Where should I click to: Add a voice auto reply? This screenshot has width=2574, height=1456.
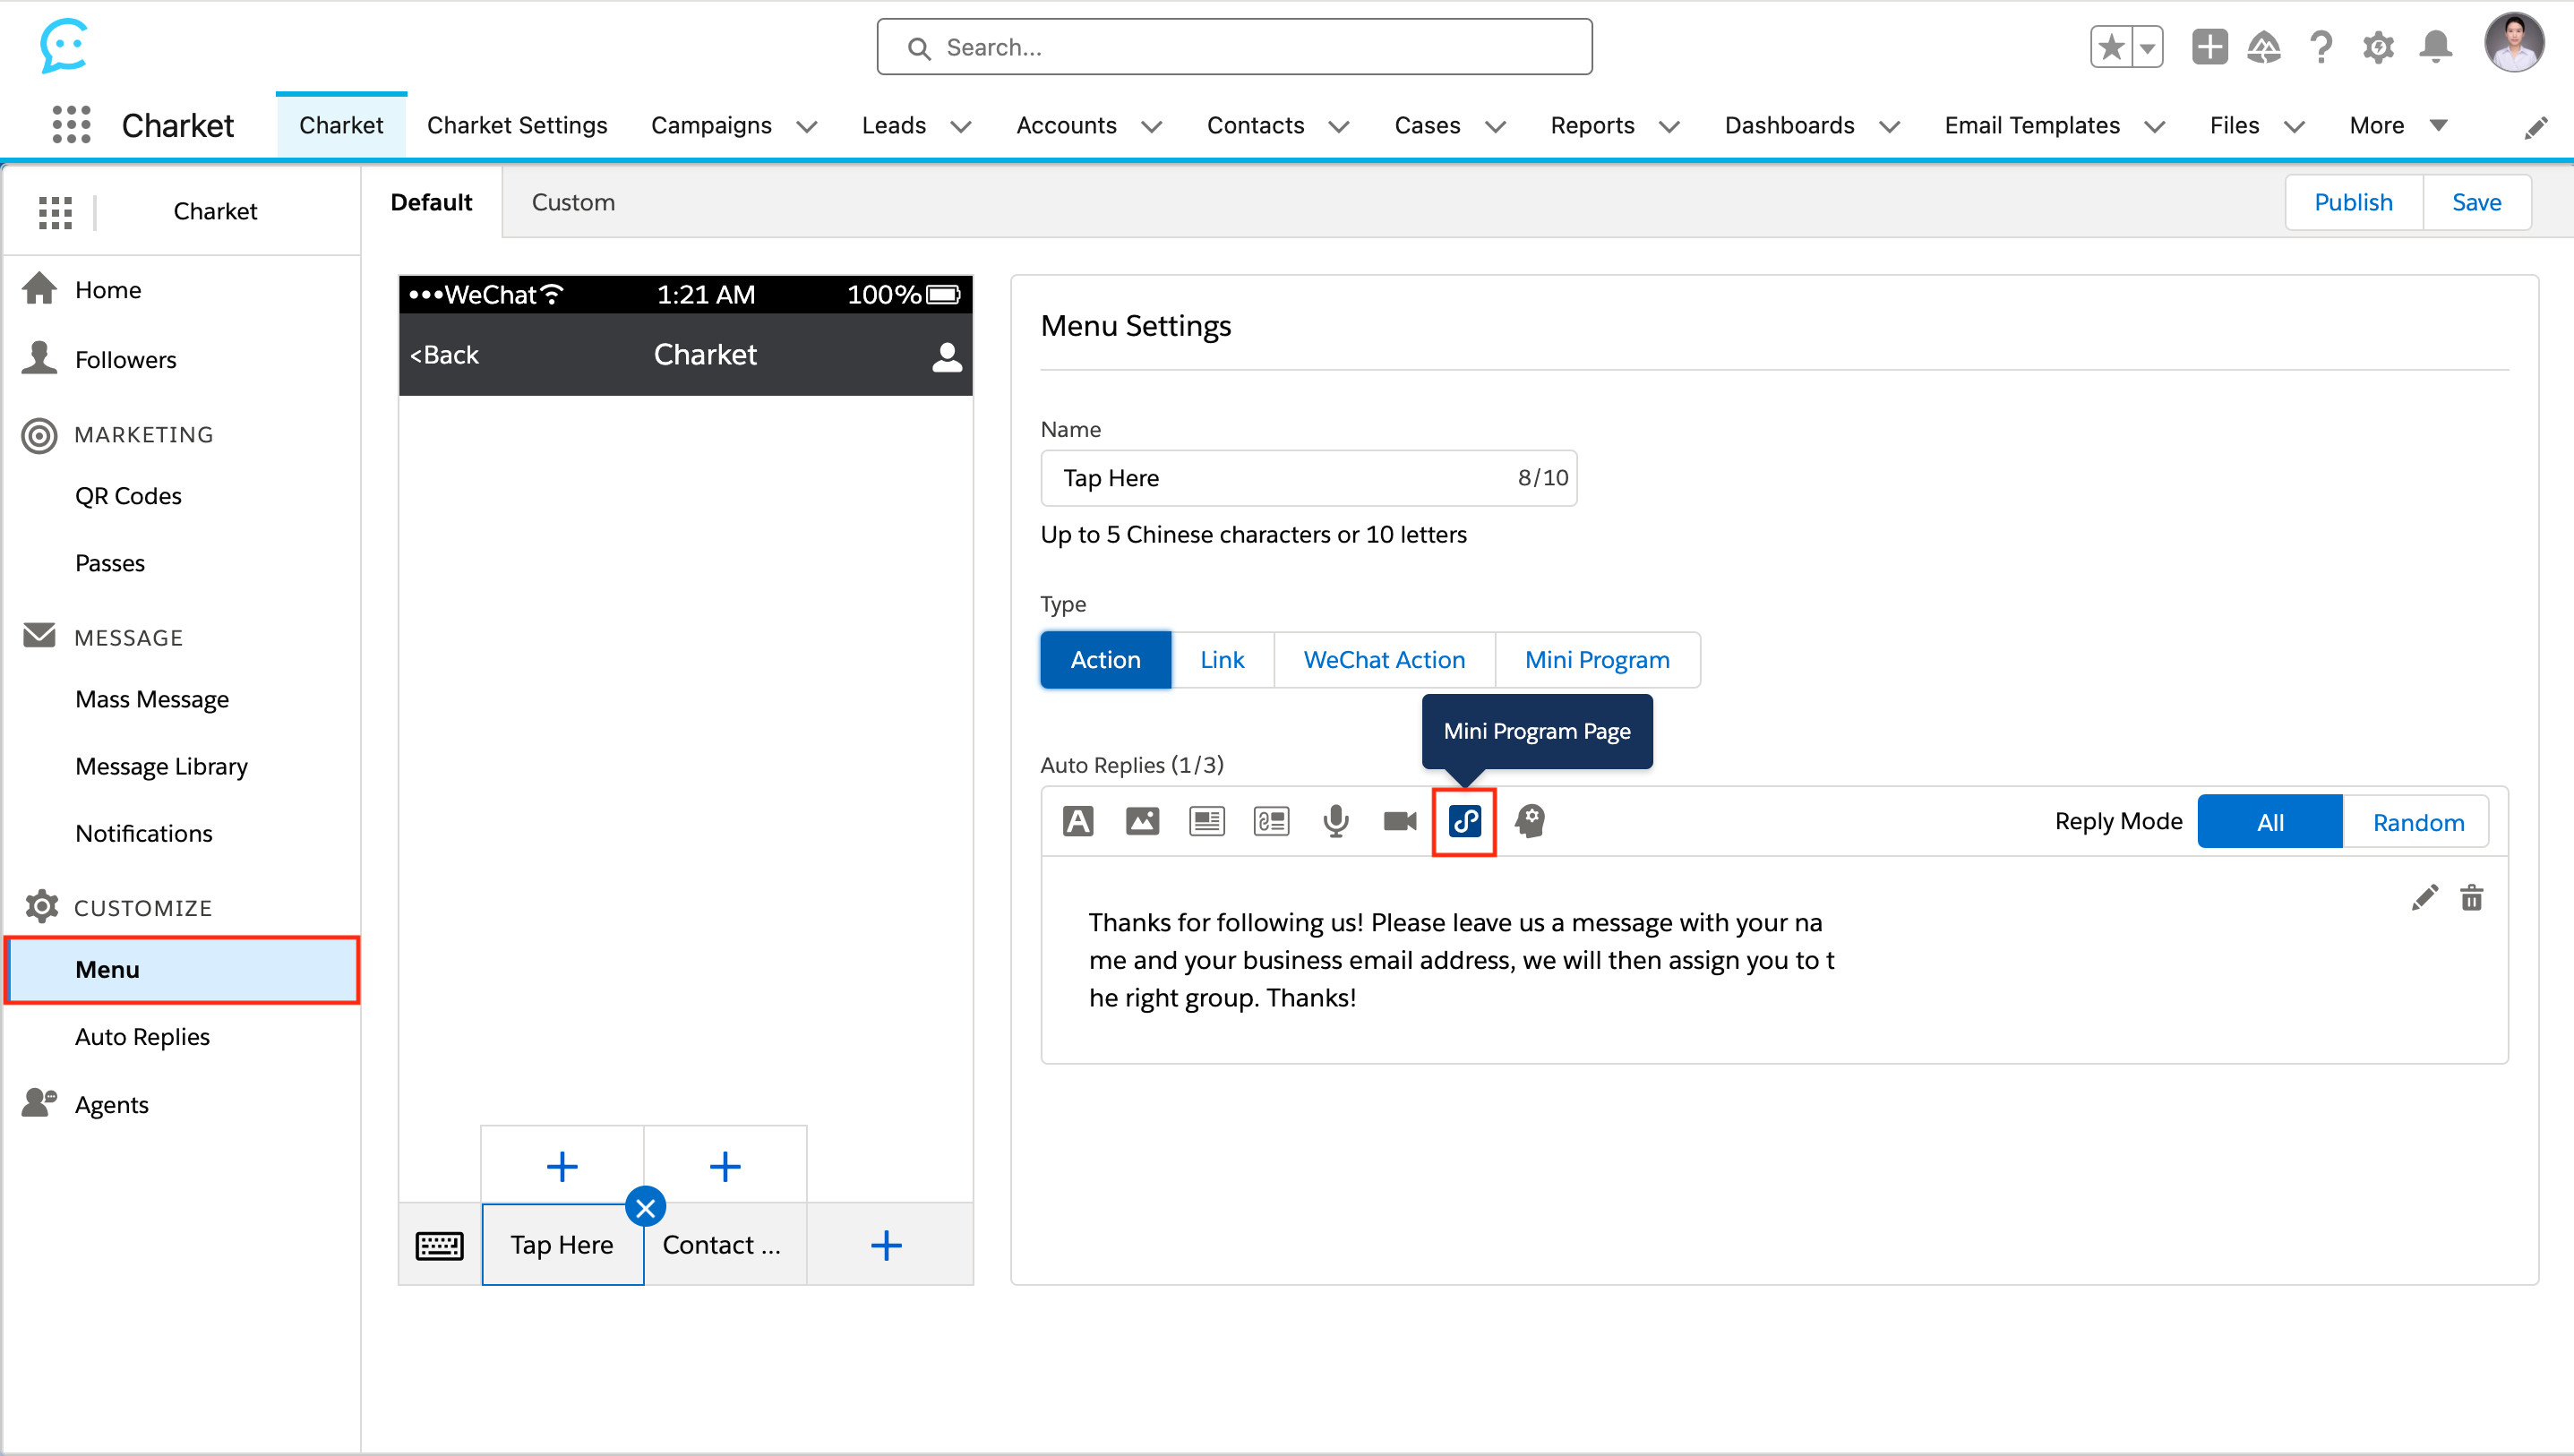(x=1335, y=821)
